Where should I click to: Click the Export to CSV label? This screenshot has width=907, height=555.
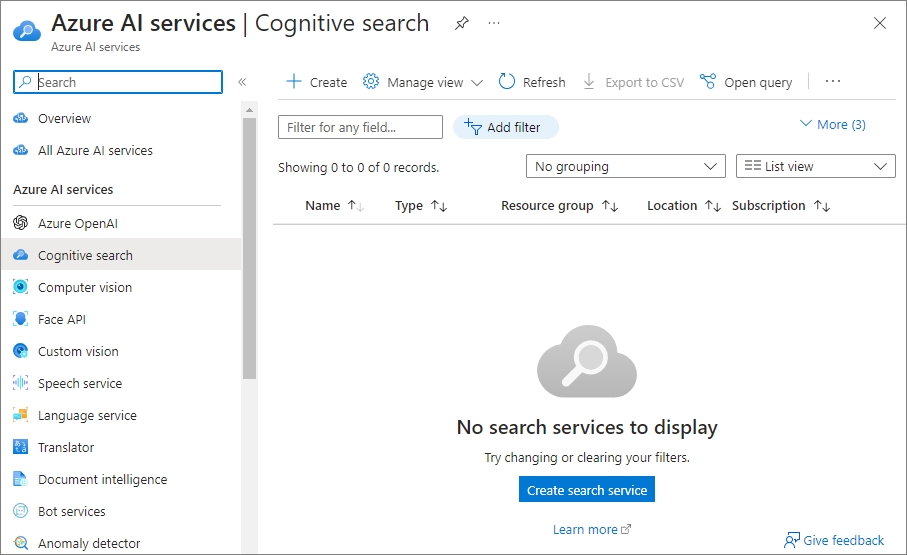[644, 83]
